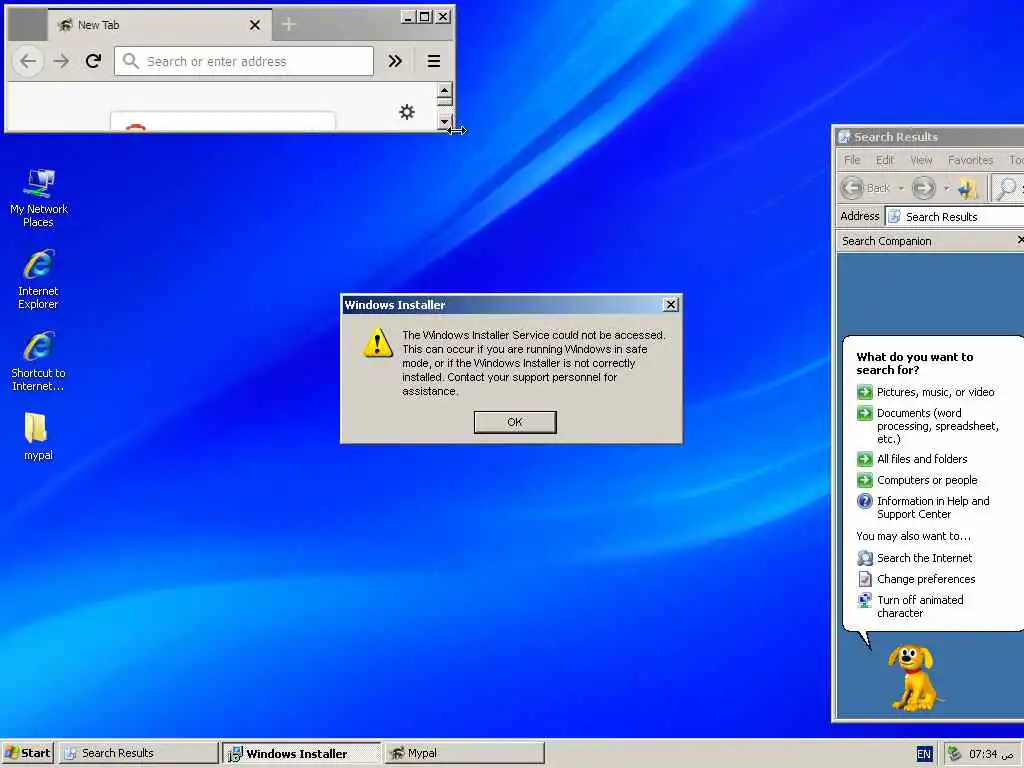
Task: Expand Forward history dropdown arrow
Action: pos(946,188)
